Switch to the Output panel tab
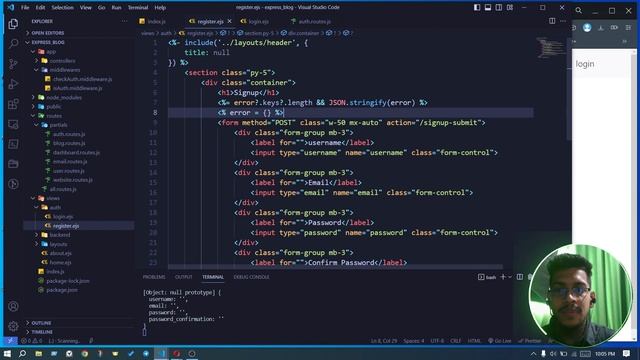This screenshot has height=360, width=640. tap(183, 277)
